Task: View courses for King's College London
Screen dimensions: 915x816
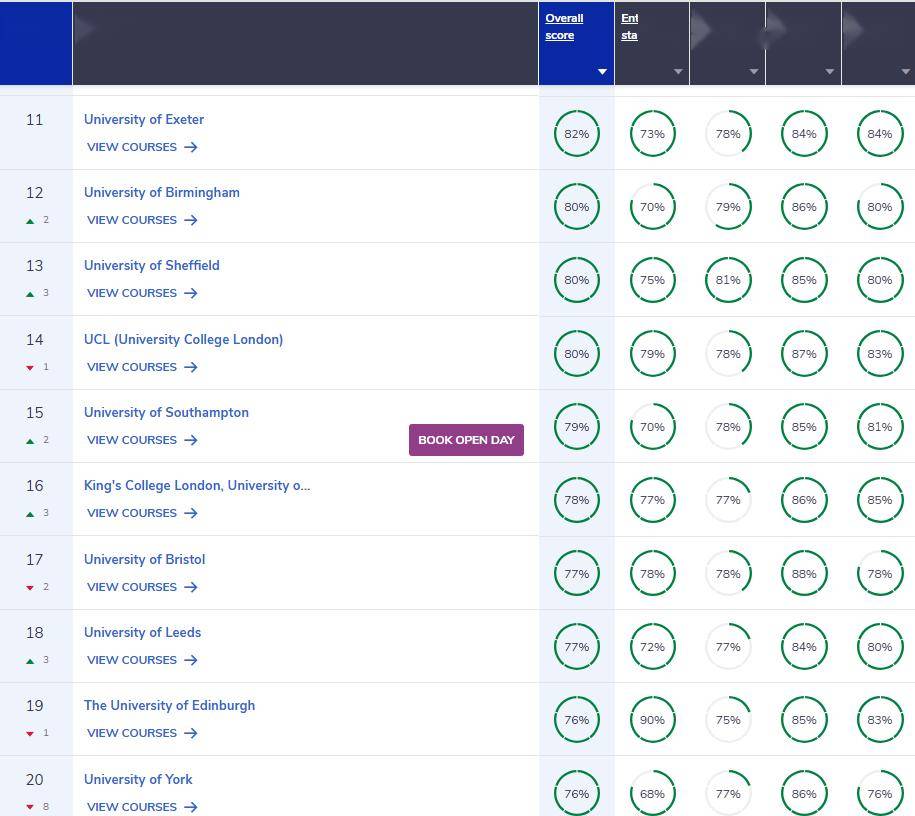Action: tap(142, 513)
